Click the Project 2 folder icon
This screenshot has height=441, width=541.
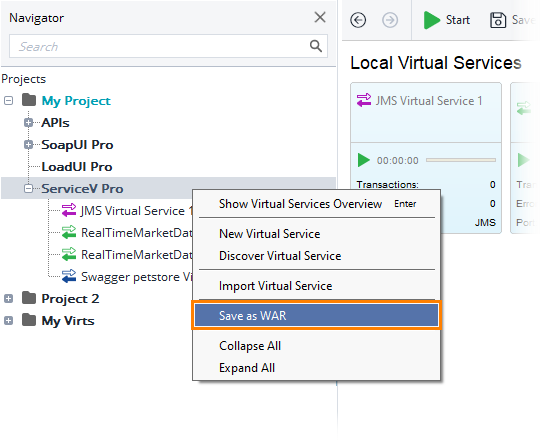coord(29,298)
